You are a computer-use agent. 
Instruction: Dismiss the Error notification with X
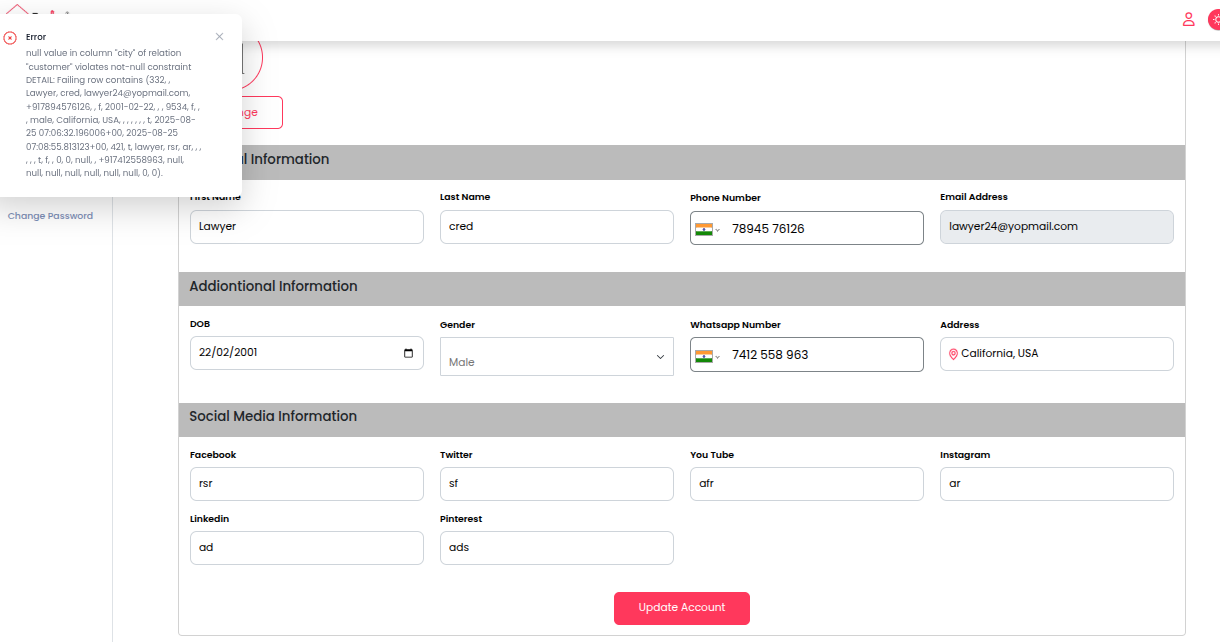(219, 37)
